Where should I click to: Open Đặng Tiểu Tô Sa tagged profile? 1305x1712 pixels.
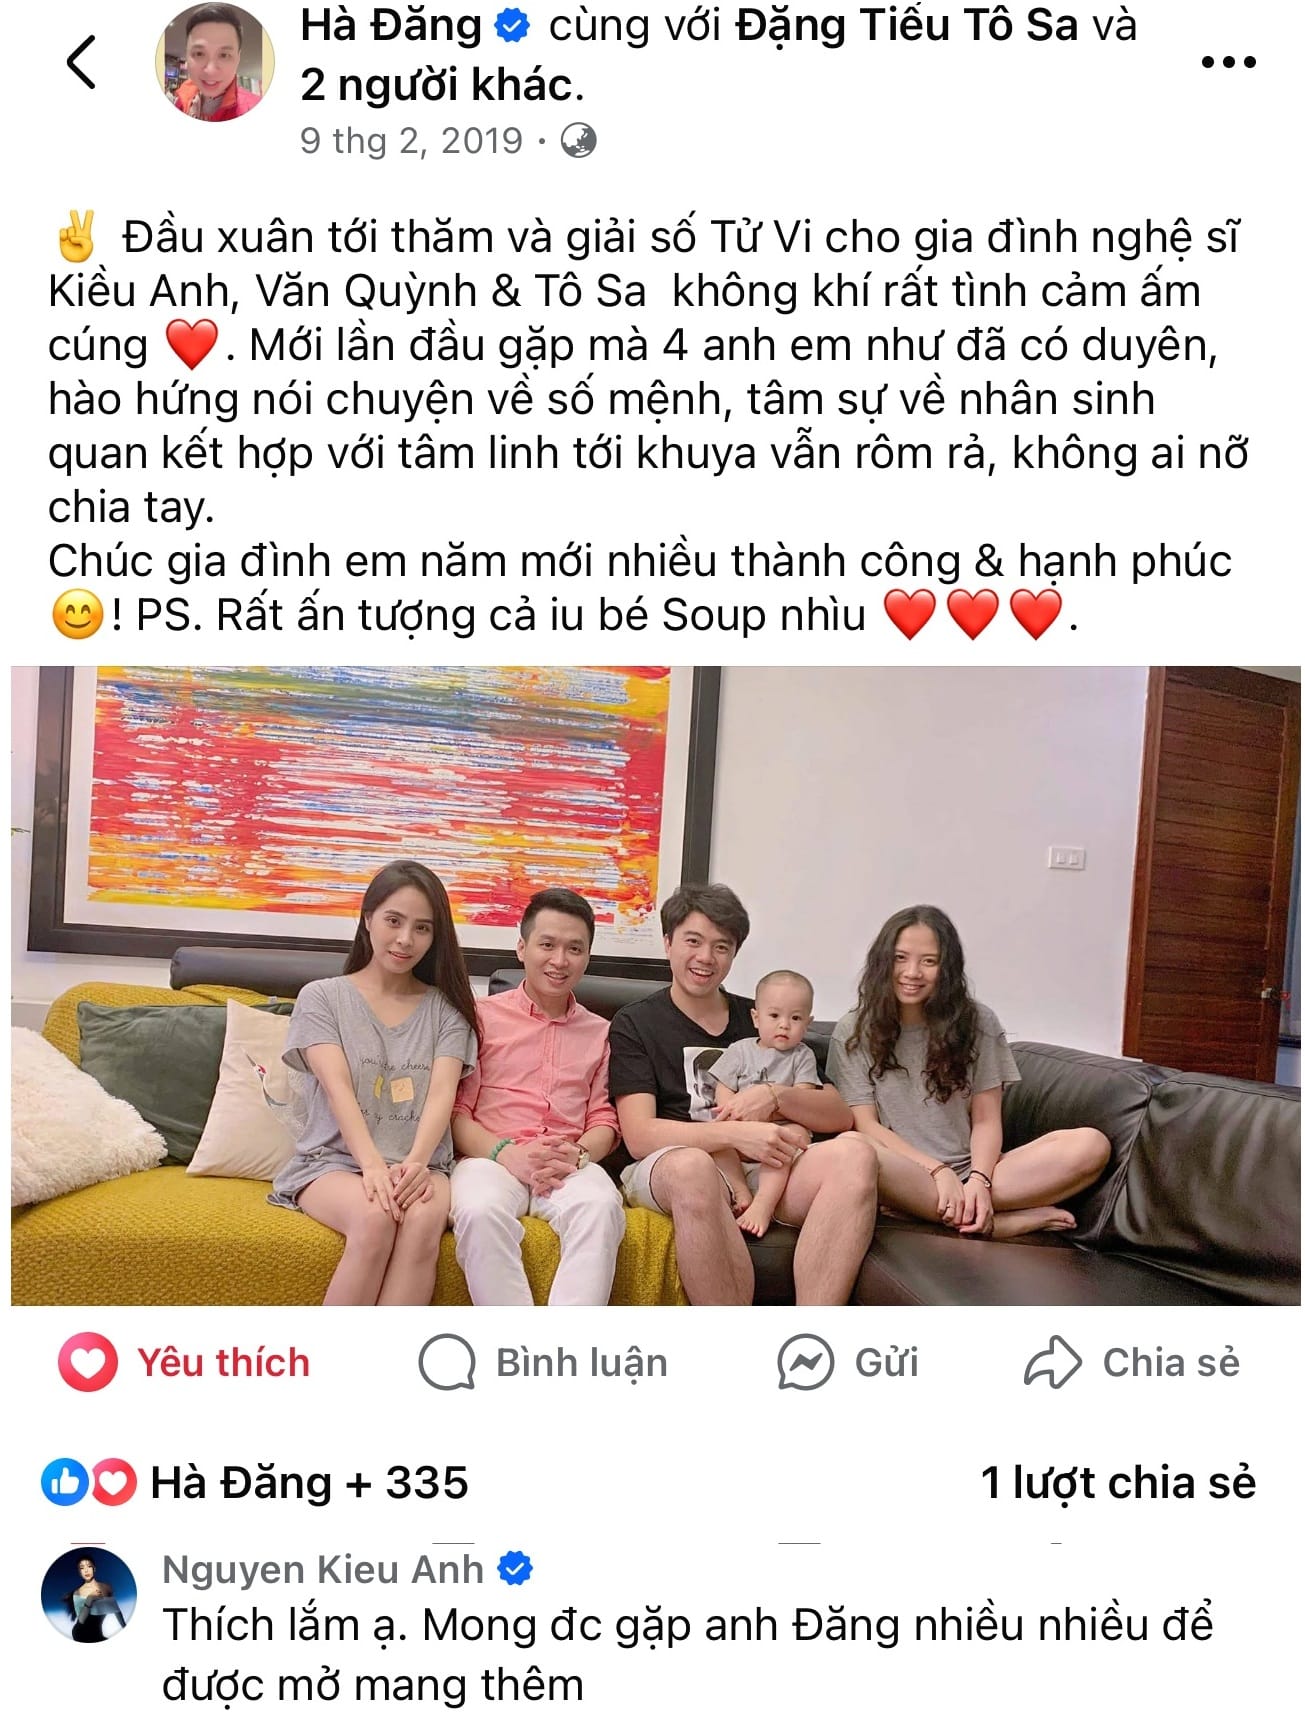[x=906, y=27]
